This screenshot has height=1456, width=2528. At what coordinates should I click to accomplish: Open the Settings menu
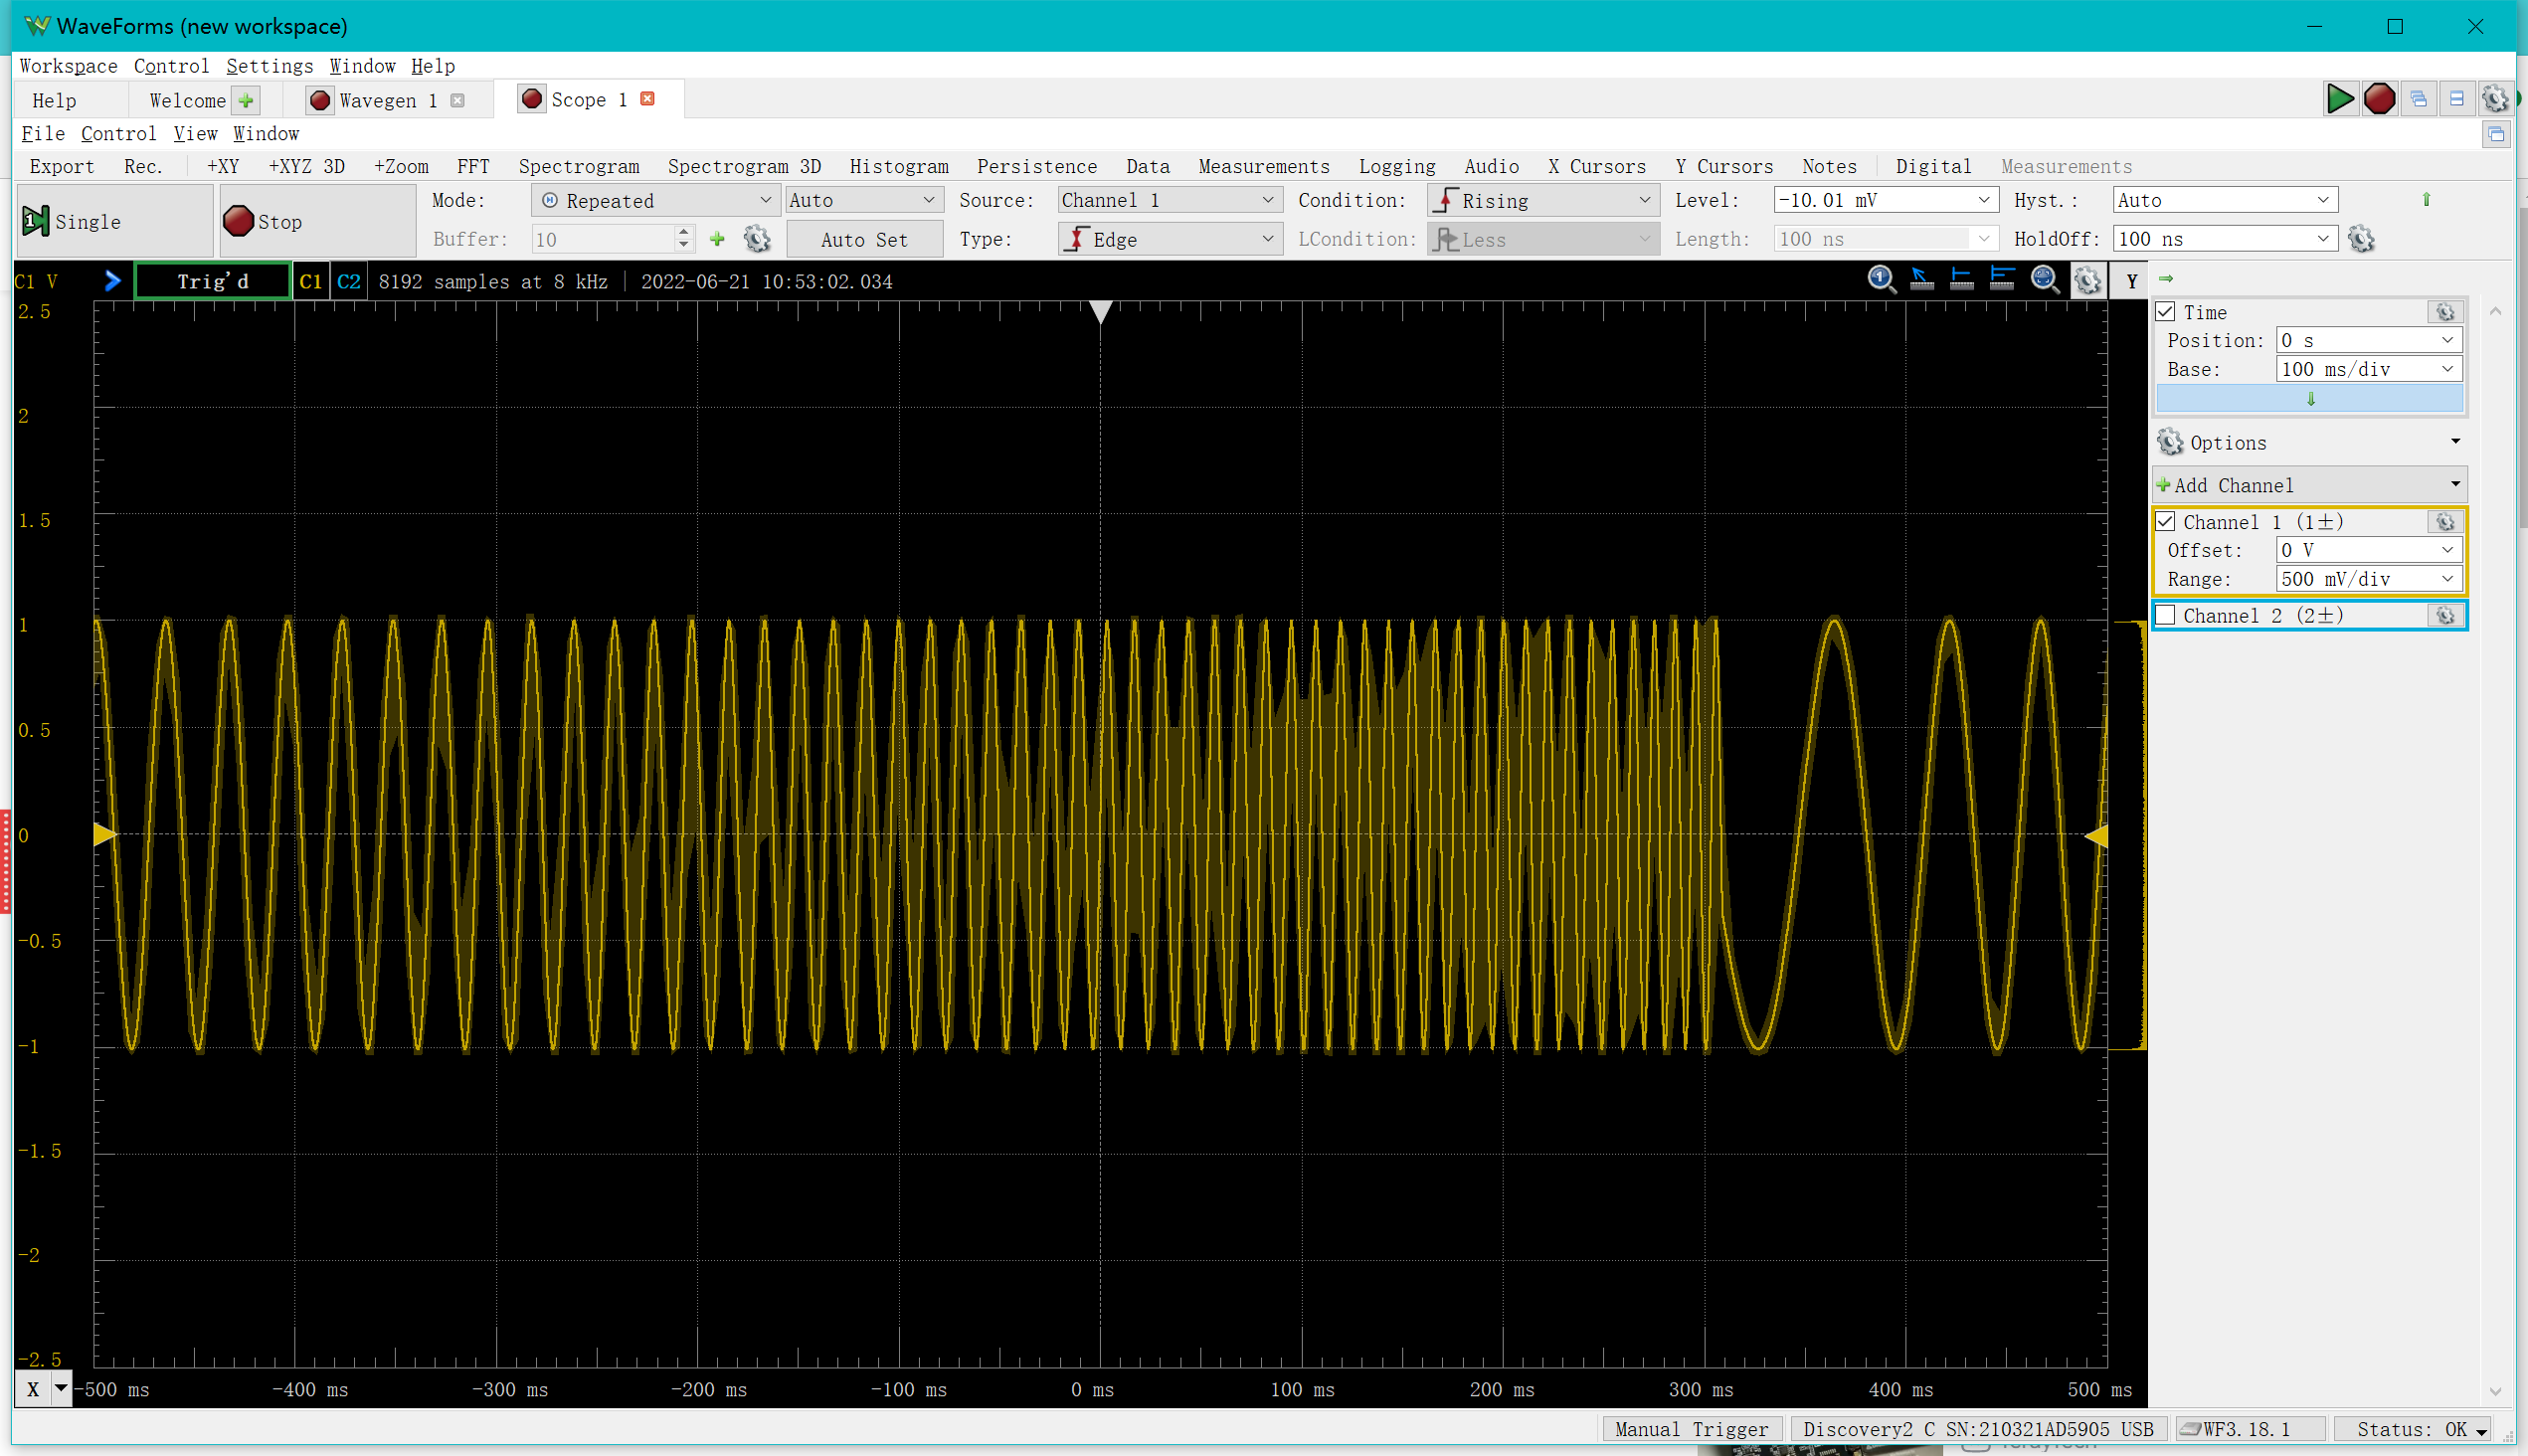269,66
